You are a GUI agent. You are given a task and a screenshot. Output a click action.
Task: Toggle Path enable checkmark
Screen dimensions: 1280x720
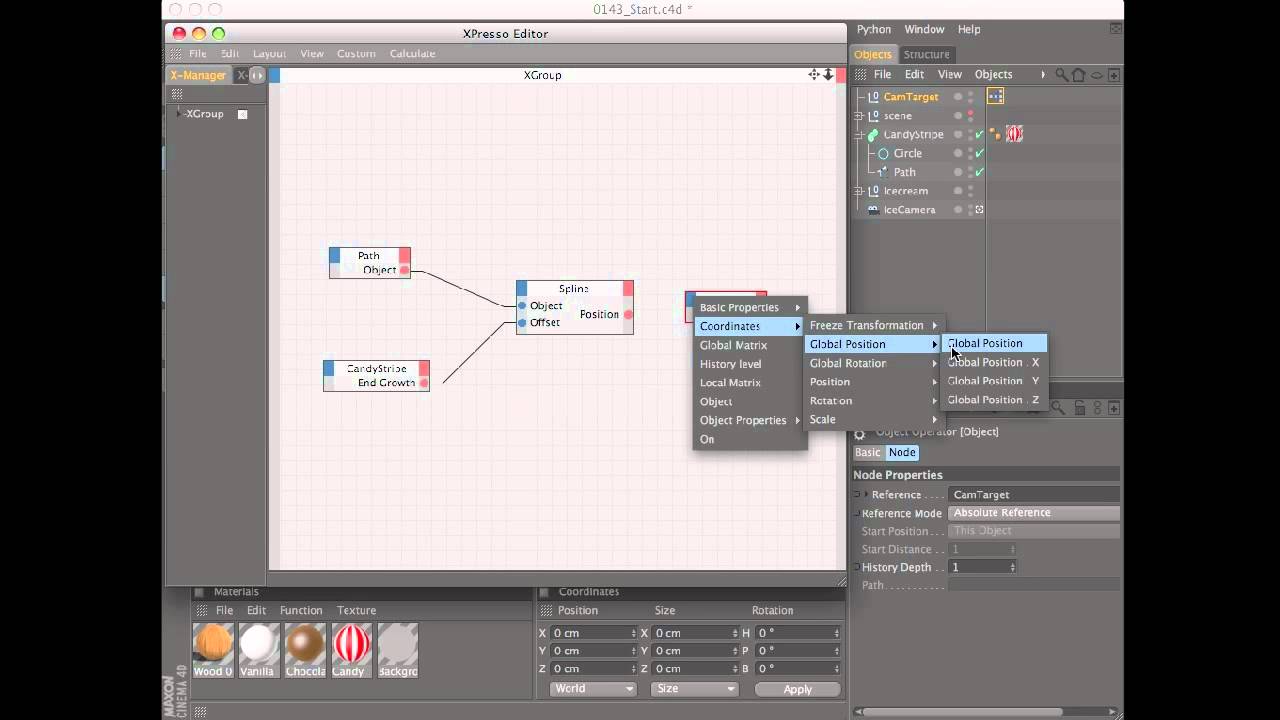click(x=979, y=172)
